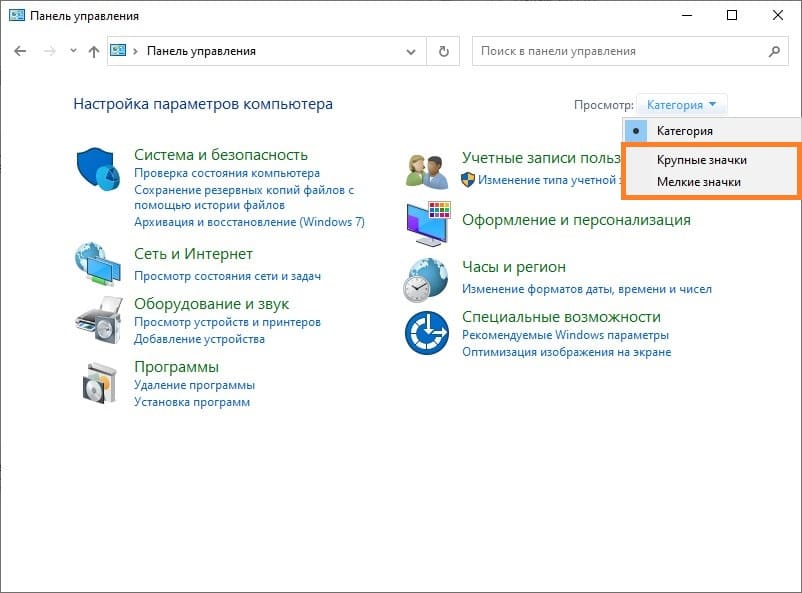Open Проверка состояния компьютера link
The width and height of the screenshot is (802, 593).
(227, 173)
